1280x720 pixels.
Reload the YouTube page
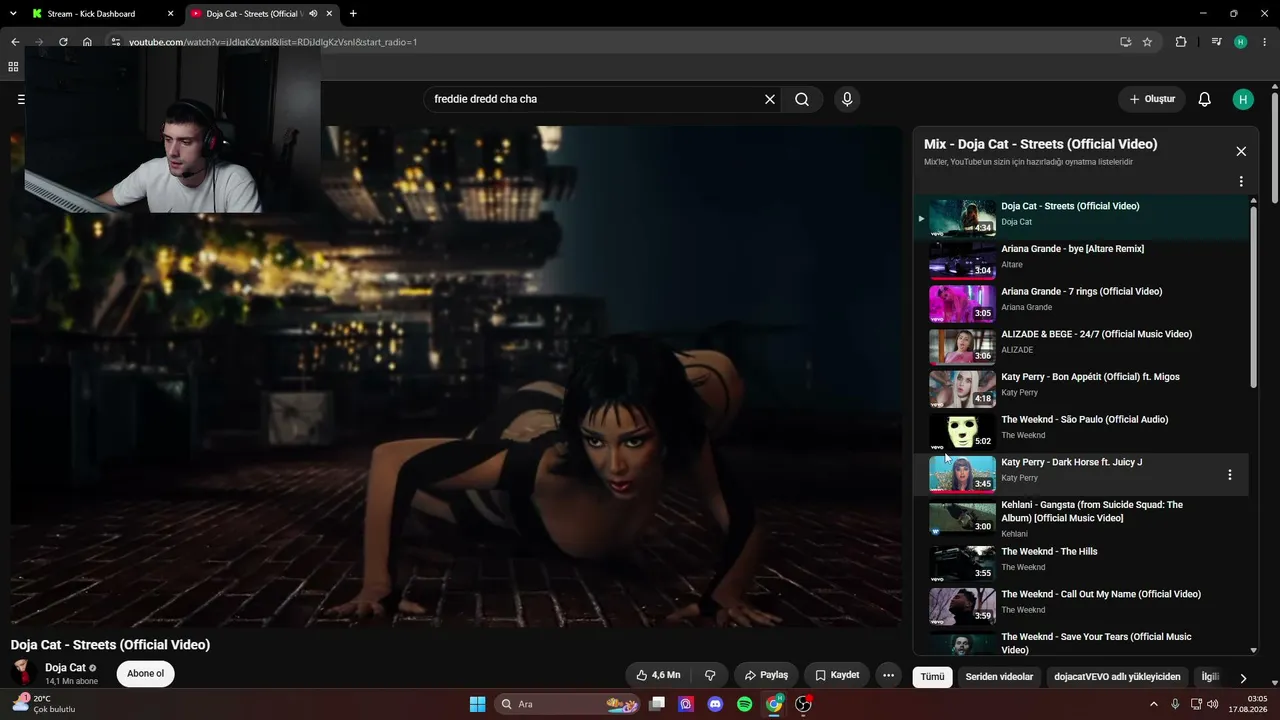(x=63, y=42)
